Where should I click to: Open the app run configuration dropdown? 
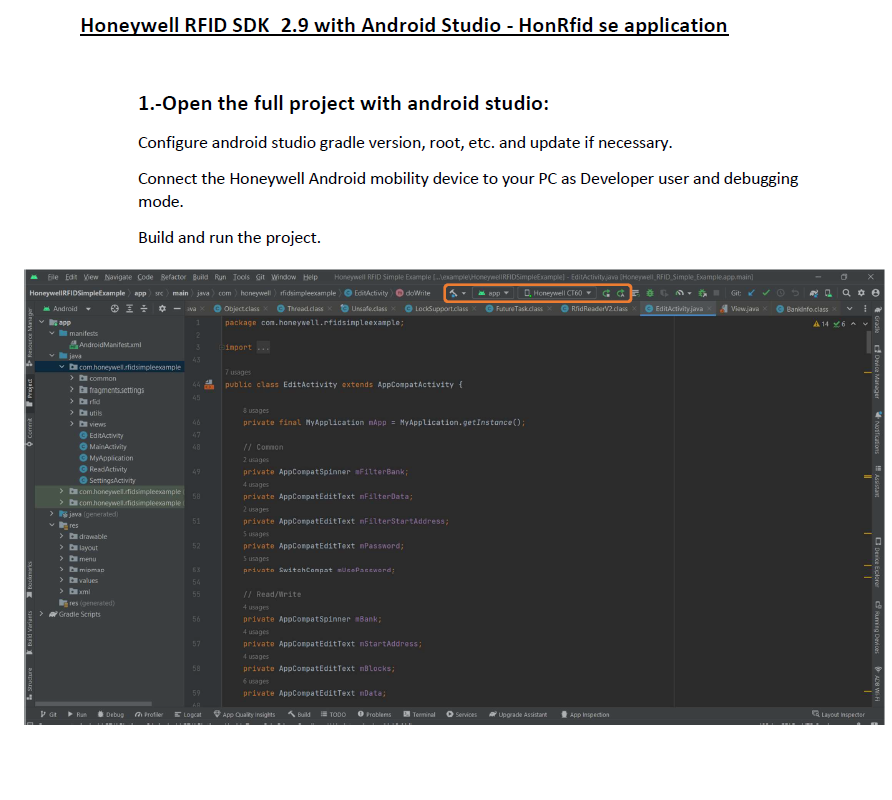[x=493, y=293]
